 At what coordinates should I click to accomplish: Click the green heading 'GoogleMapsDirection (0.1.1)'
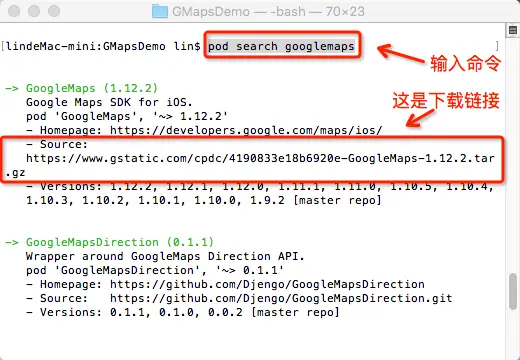[120, 242]
